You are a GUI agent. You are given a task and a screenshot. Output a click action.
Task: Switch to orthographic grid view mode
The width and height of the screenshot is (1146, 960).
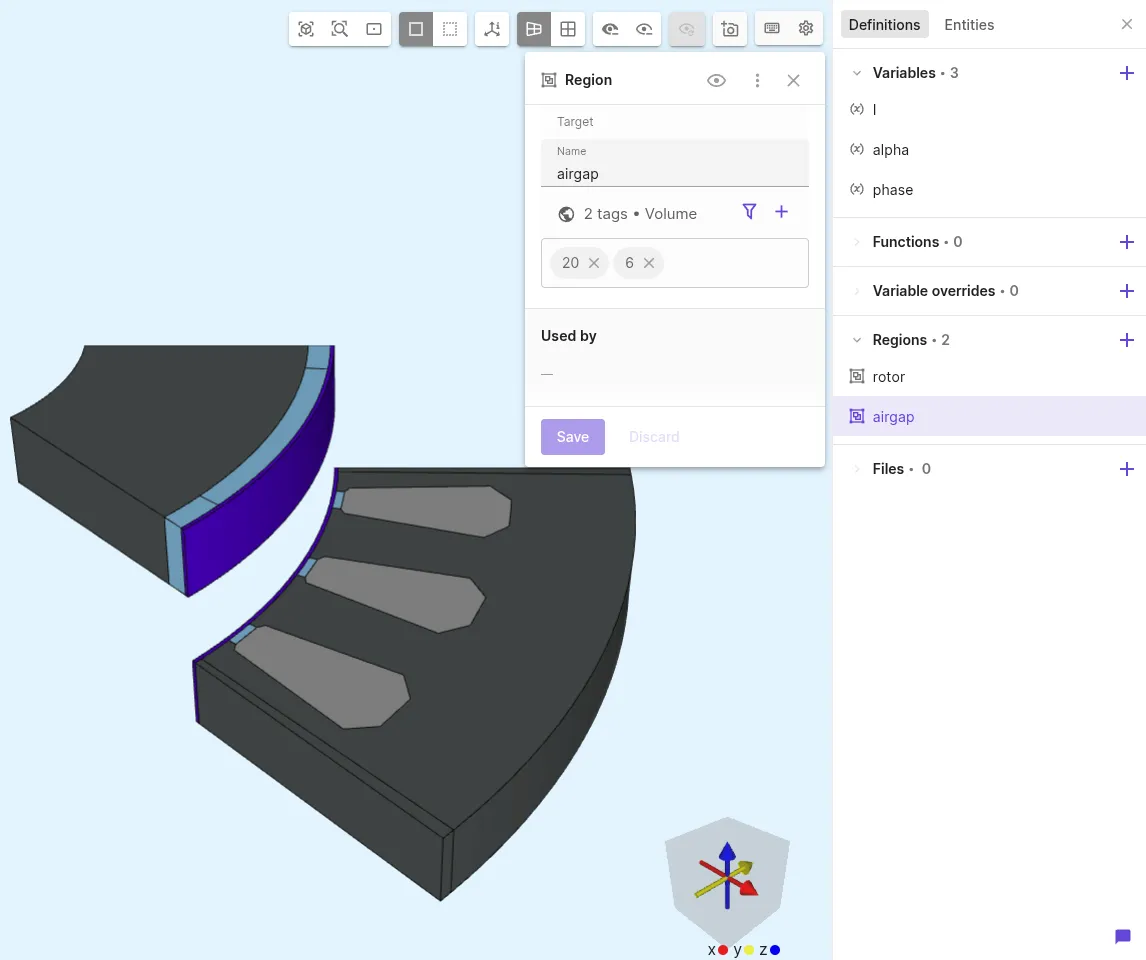click(x=568, y=29)
